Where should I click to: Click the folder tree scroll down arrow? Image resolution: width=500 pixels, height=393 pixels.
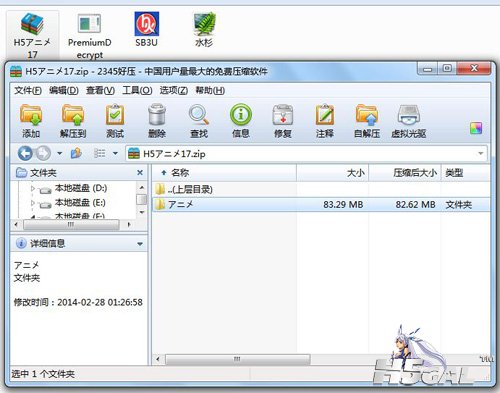(142, 212)
